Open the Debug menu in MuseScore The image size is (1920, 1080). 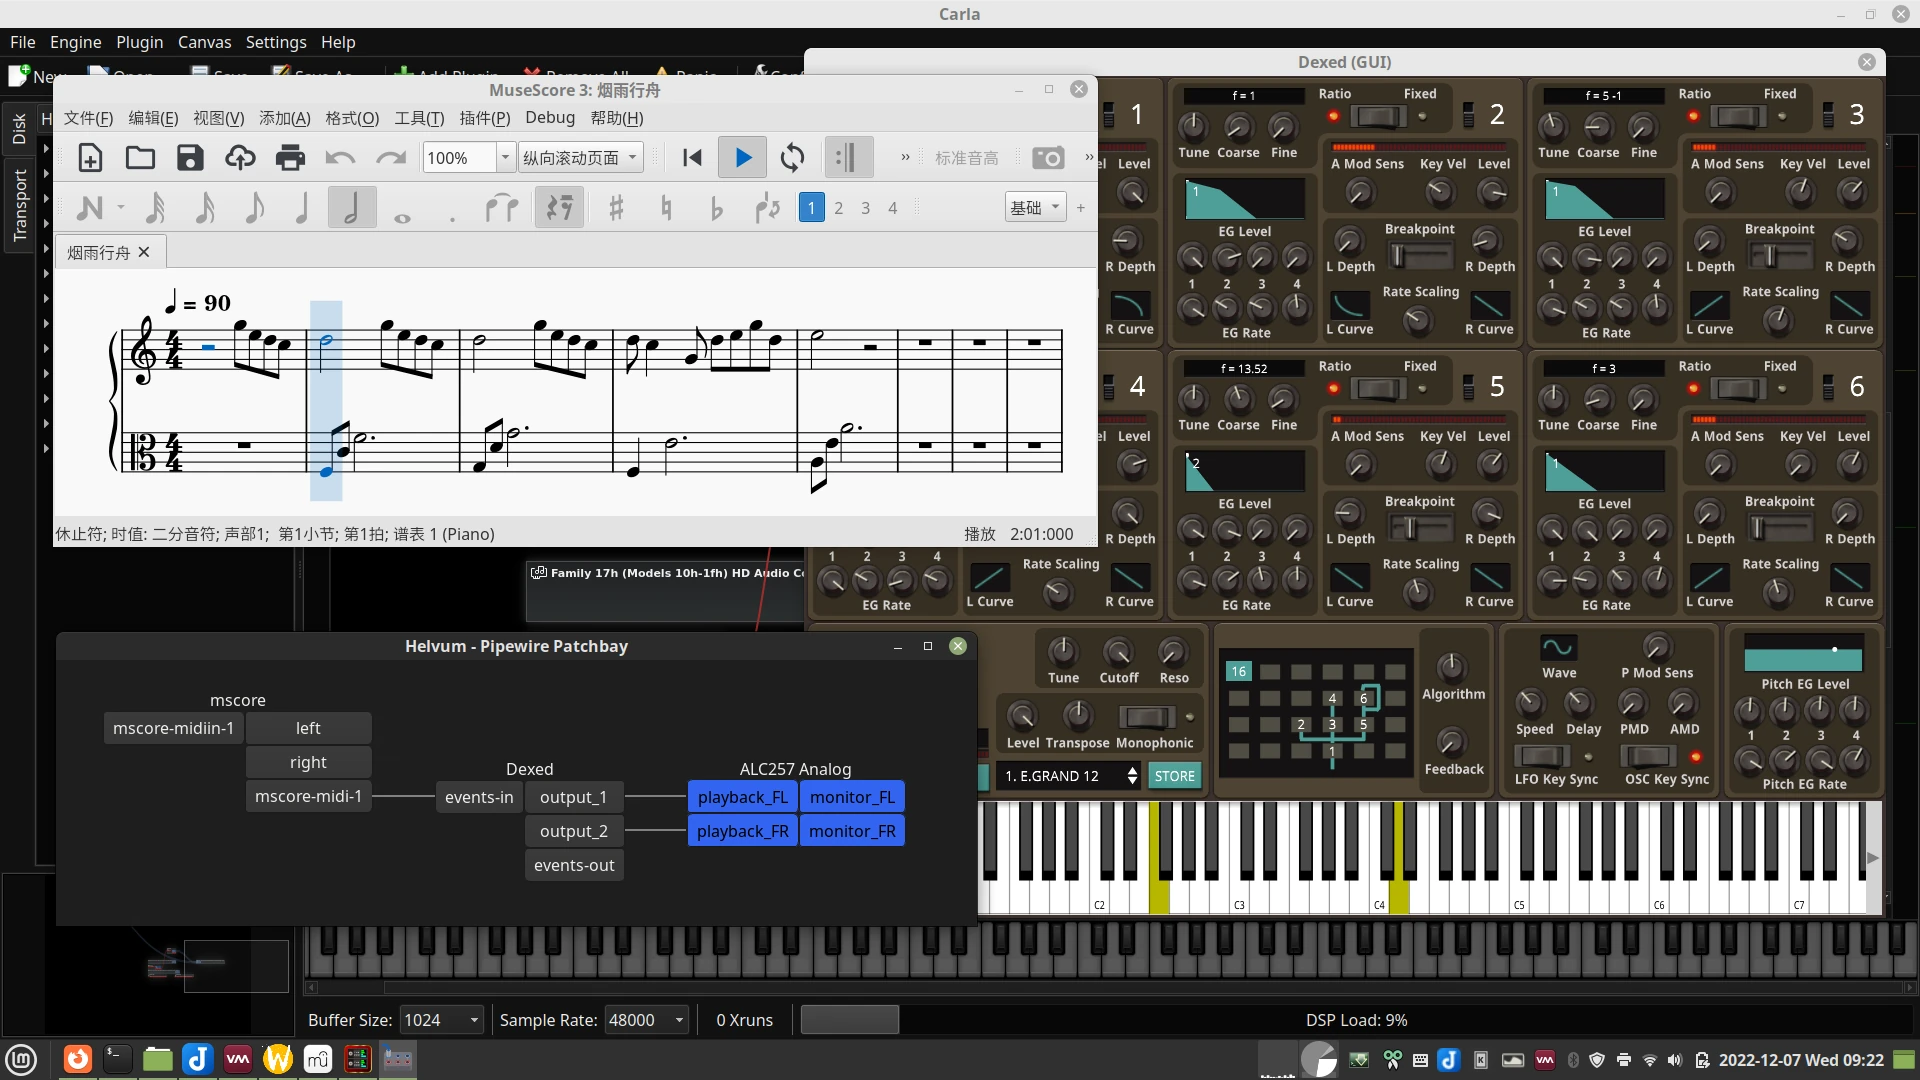tap(550, 118)
